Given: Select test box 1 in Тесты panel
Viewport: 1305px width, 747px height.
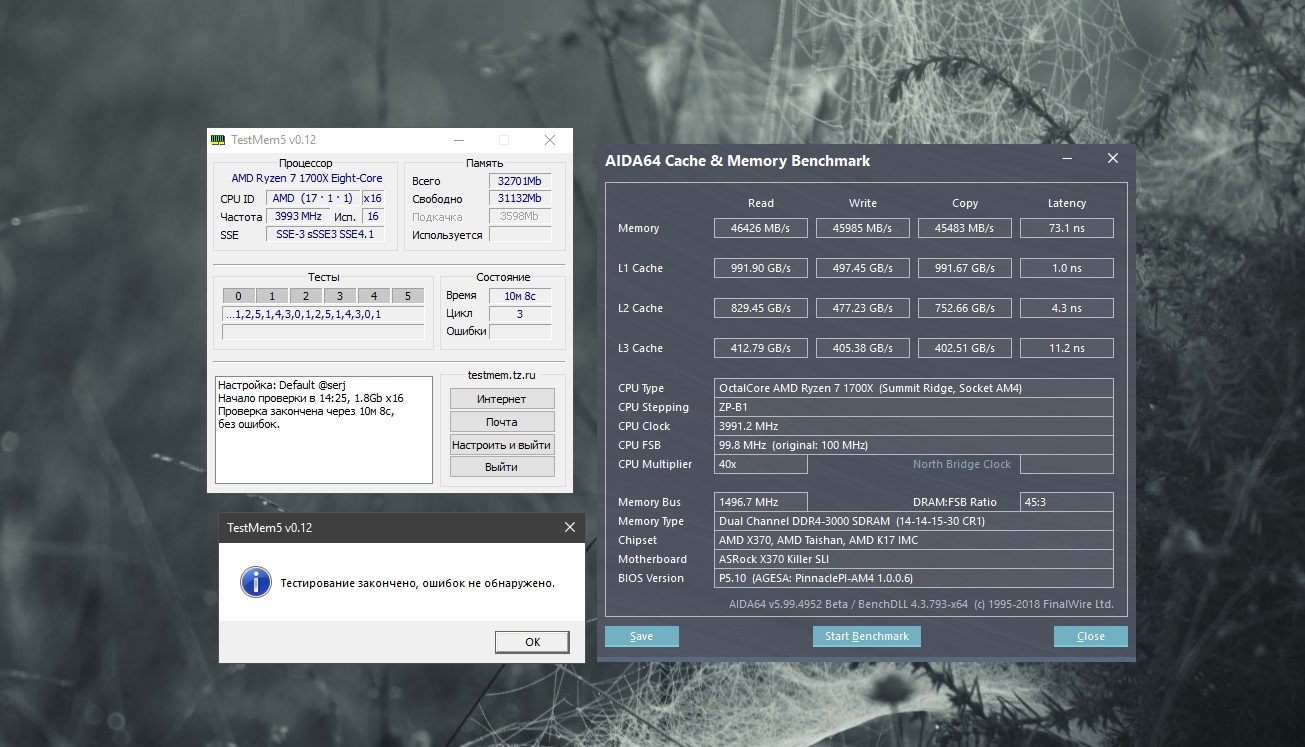Looking at the screenshot, I should click(272, 296).
